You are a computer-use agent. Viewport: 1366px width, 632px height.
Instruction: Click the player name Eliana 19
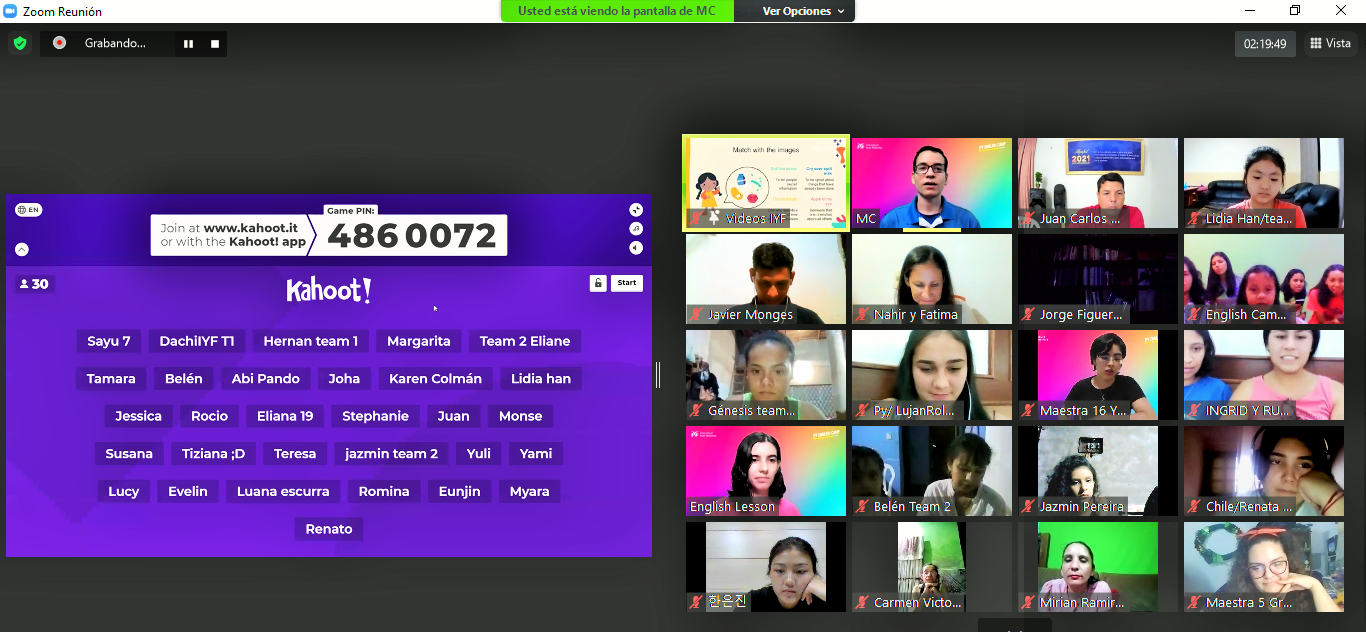pyautogui.click(x=285, y=416)
